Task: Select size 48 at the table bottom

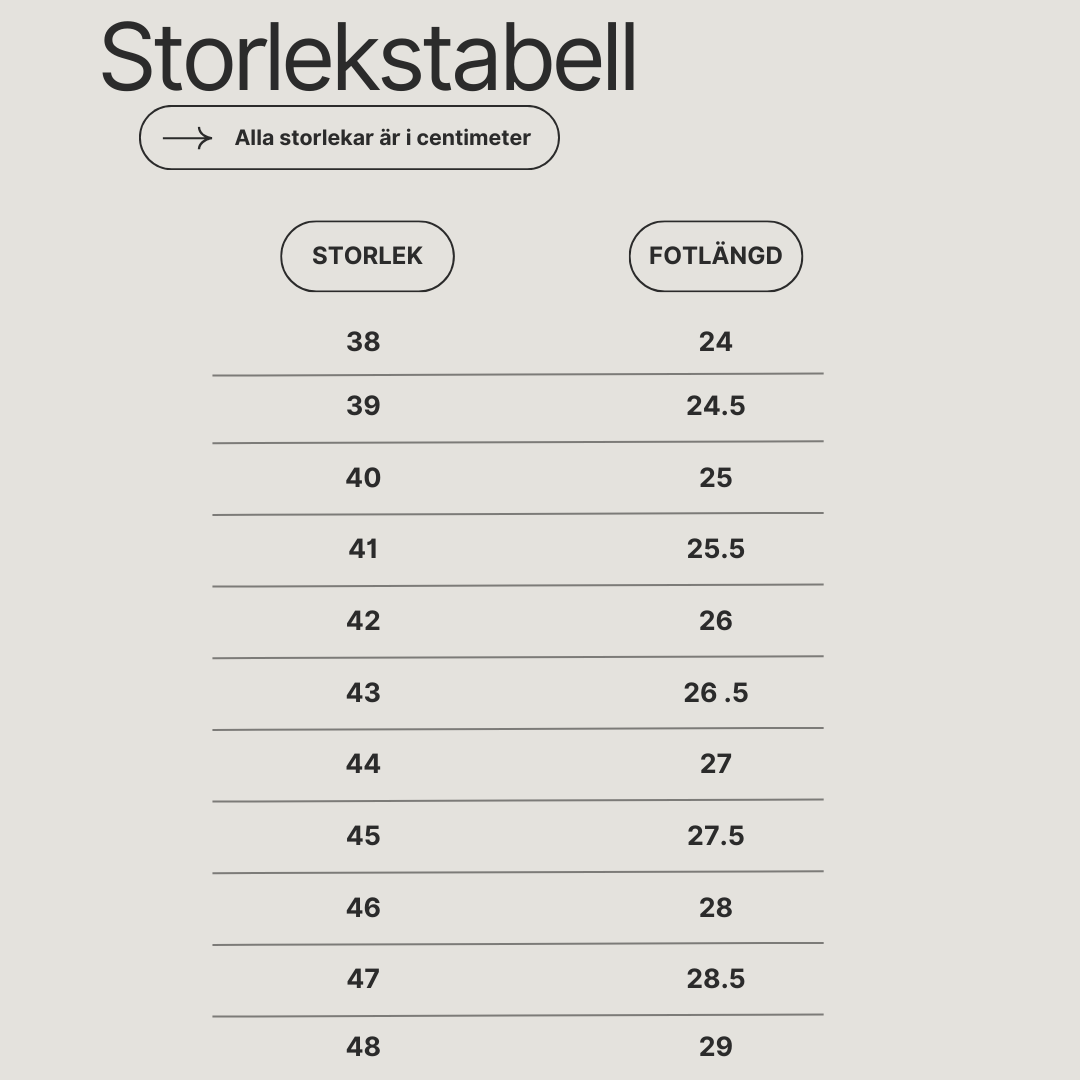Action: tap(363, 1047)
